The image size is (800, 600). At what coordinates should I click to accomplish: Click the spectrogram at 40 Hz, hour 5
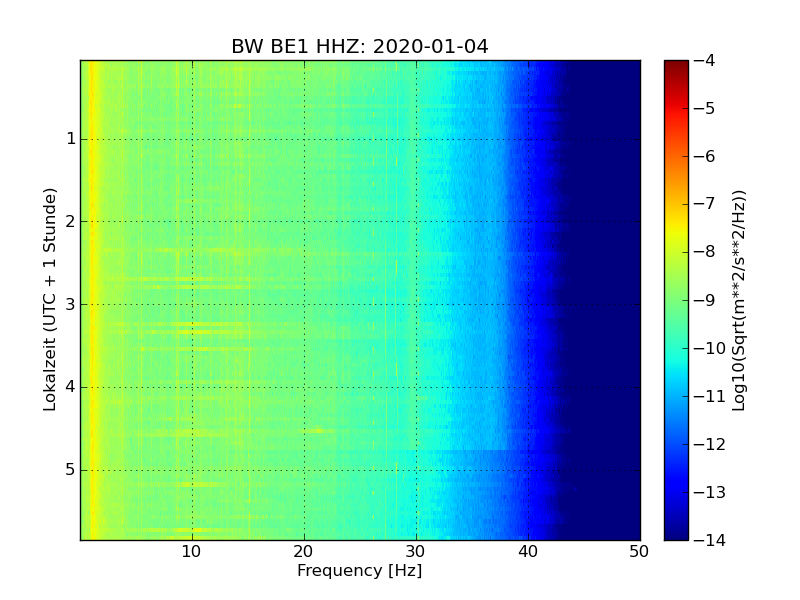coord(529,470)
